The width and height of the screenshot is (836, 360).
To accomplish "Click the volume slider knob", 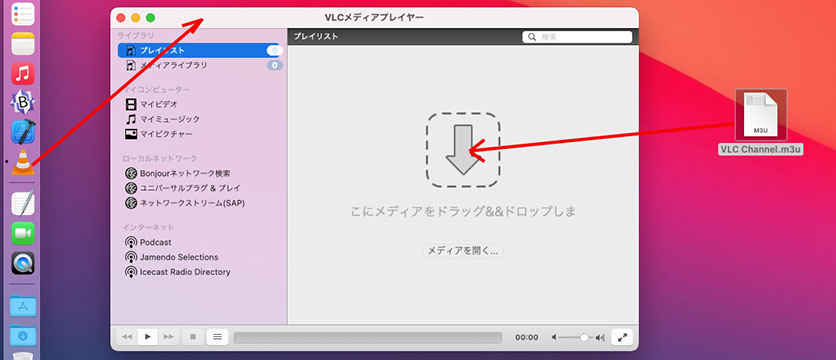I will tap(584, 338).
